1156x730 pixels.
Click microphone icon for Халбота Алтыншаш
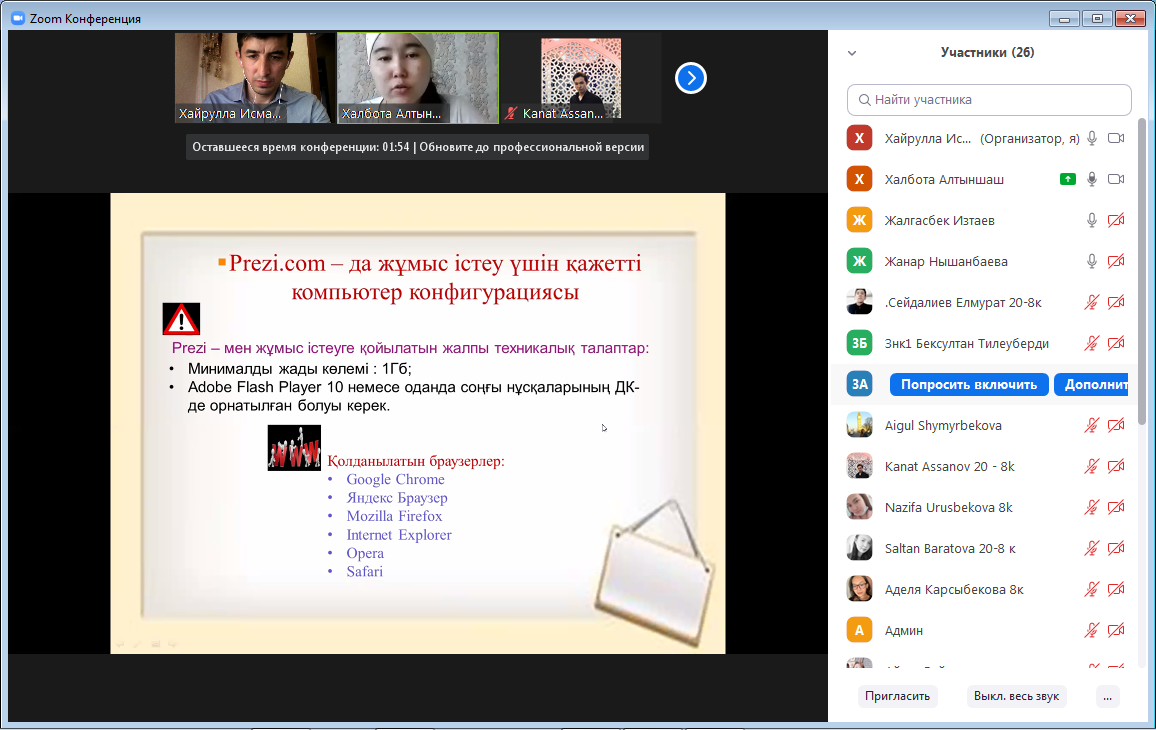(1092, 179)
